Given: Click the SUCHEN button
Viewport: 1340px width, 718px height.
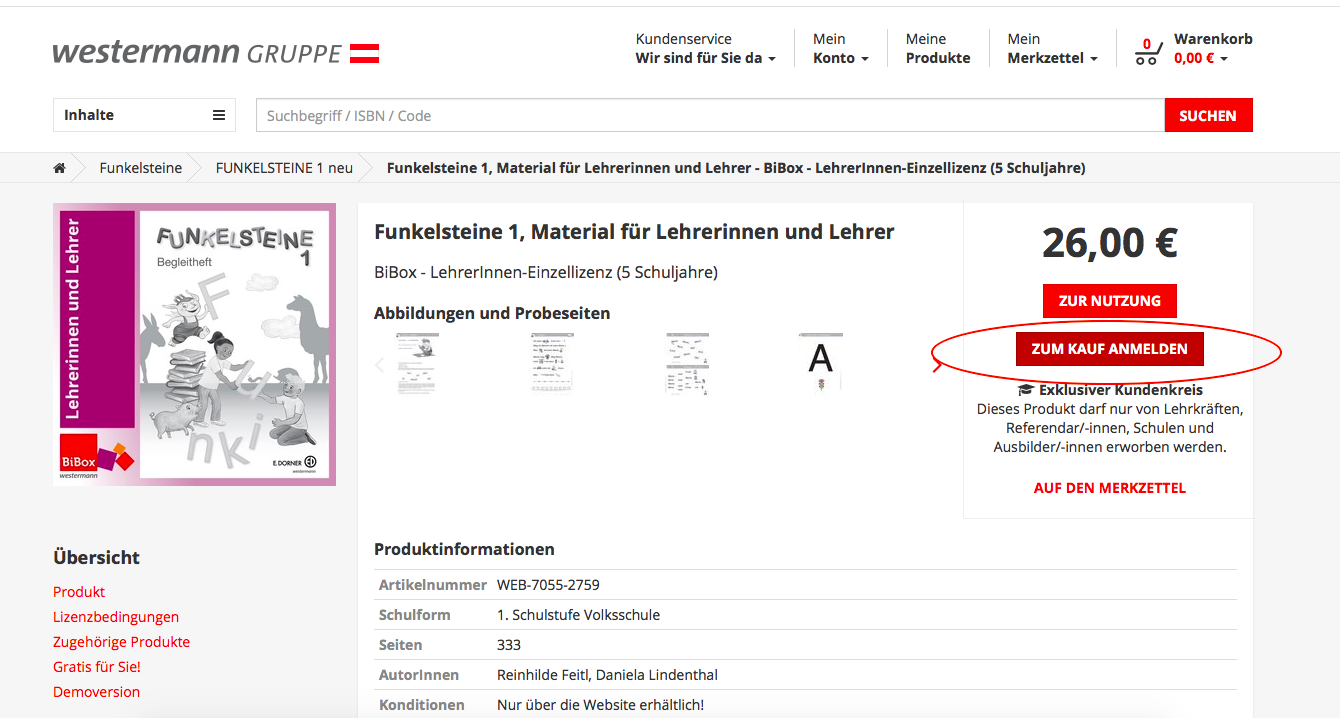Looking at the screenshot, I should tap(1208, 115).
